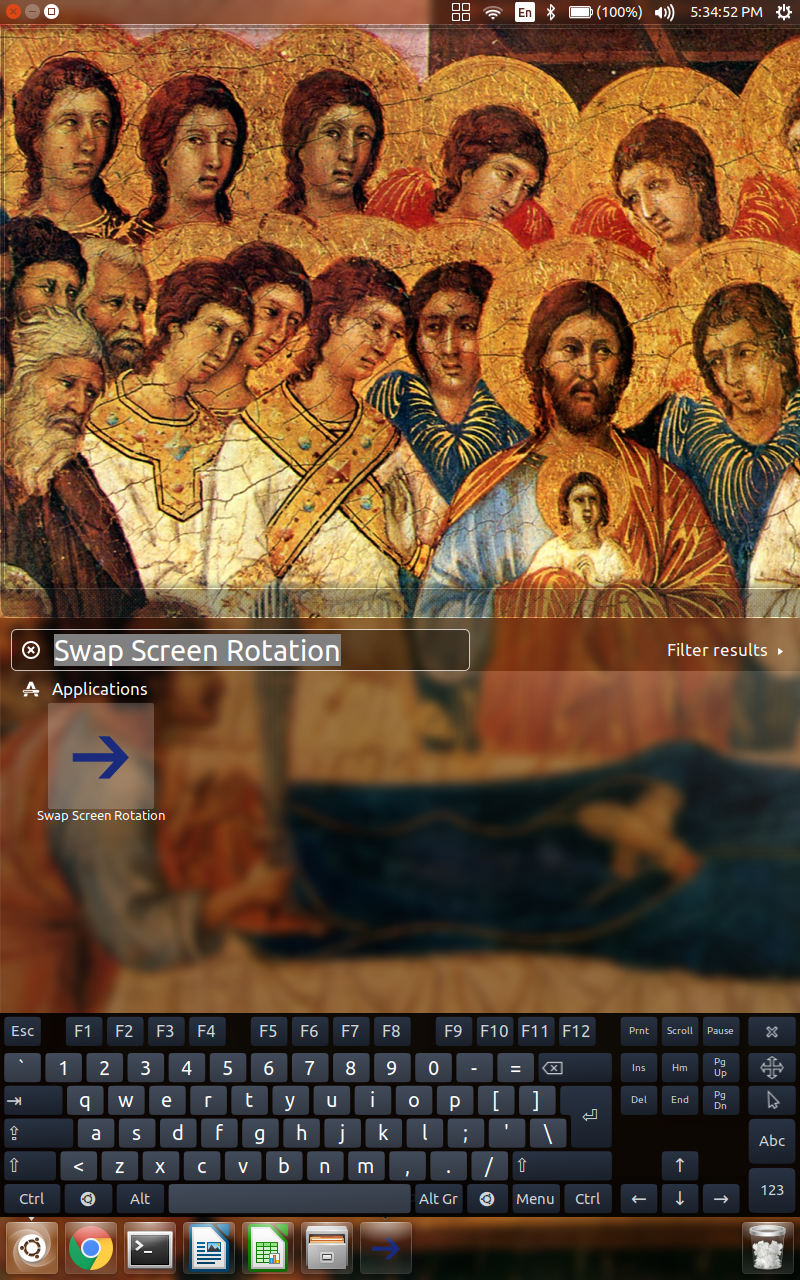Image resolution: width=800 pixels, height=1280 pixels.
Task: Close the Onboard on-screen keyboard
Action: 772,1031
